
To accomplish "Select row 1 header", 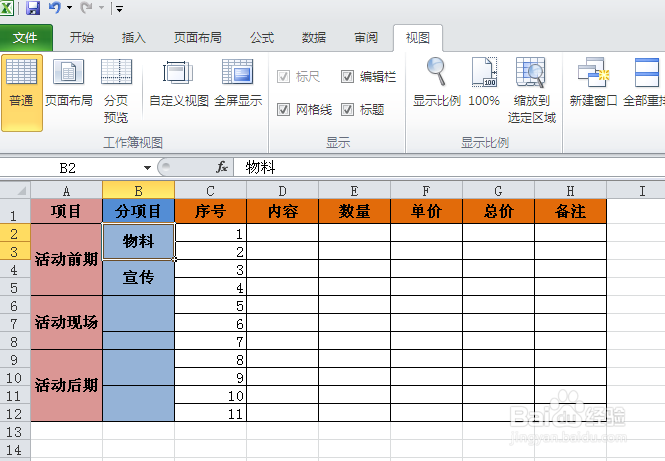I will pos(15,211).
